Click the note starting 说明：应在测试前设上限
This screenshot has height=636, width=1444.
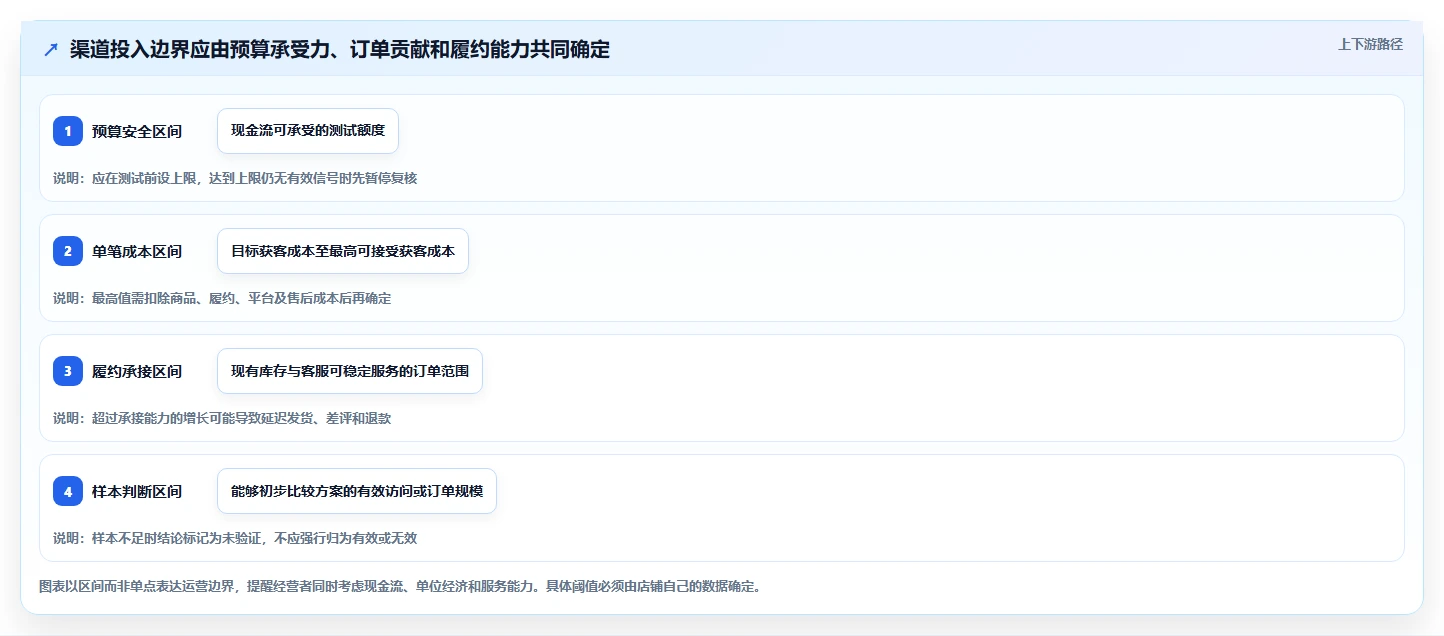point(235,178)
